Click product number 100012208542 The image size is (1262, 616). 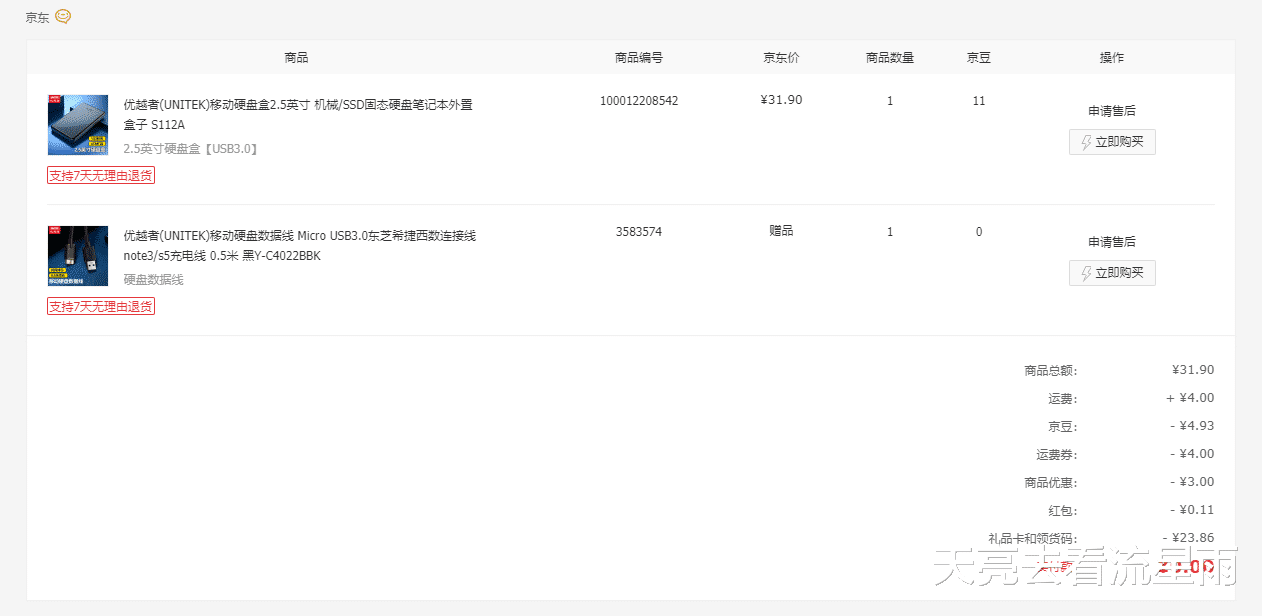(639, 100)
